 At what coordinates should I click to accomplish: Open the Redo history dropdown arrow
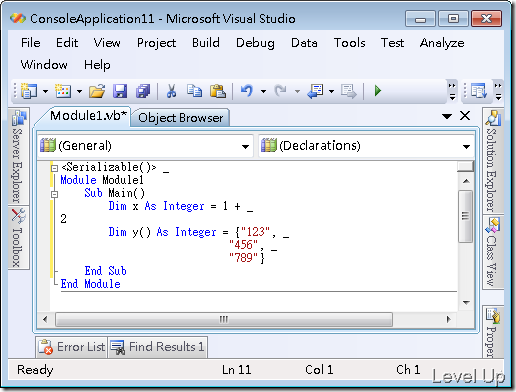pos(297,91)
